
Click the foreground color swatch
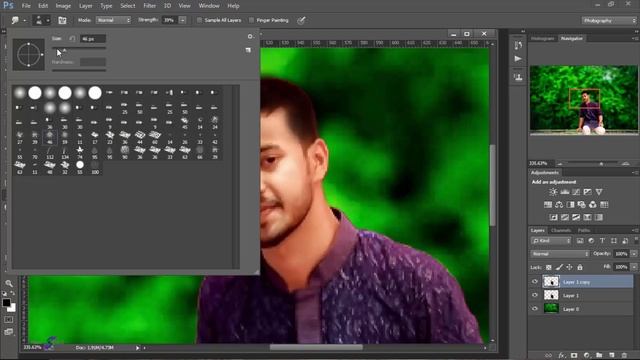[x=6, y=302]
